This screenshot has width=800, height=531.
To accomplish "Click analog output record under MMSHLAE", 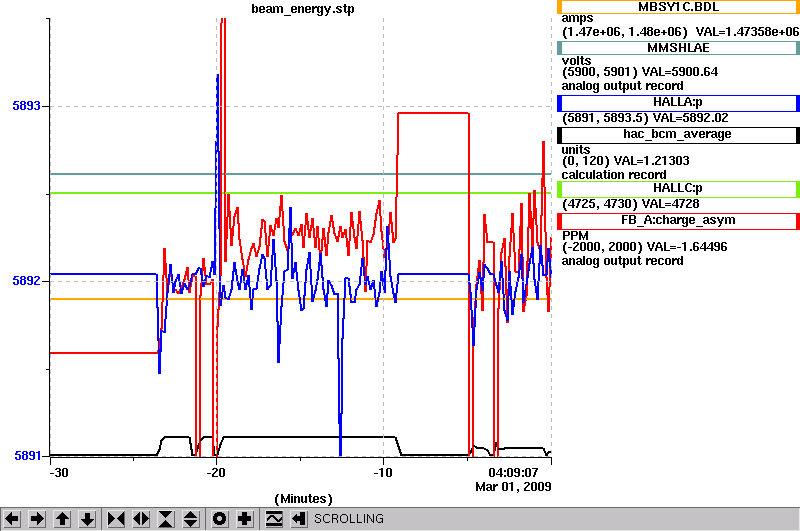I will pos(622,86).
